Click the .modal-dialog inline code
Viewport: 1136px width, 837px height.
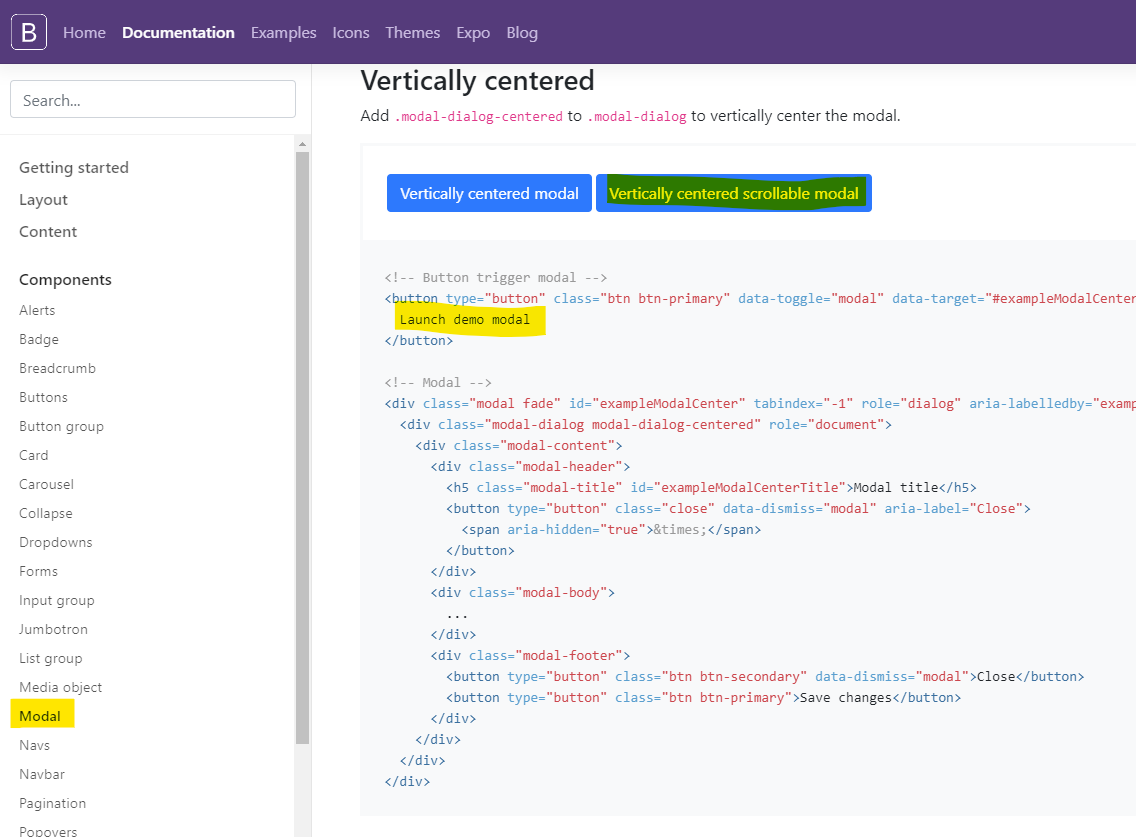tap(637, 116)
